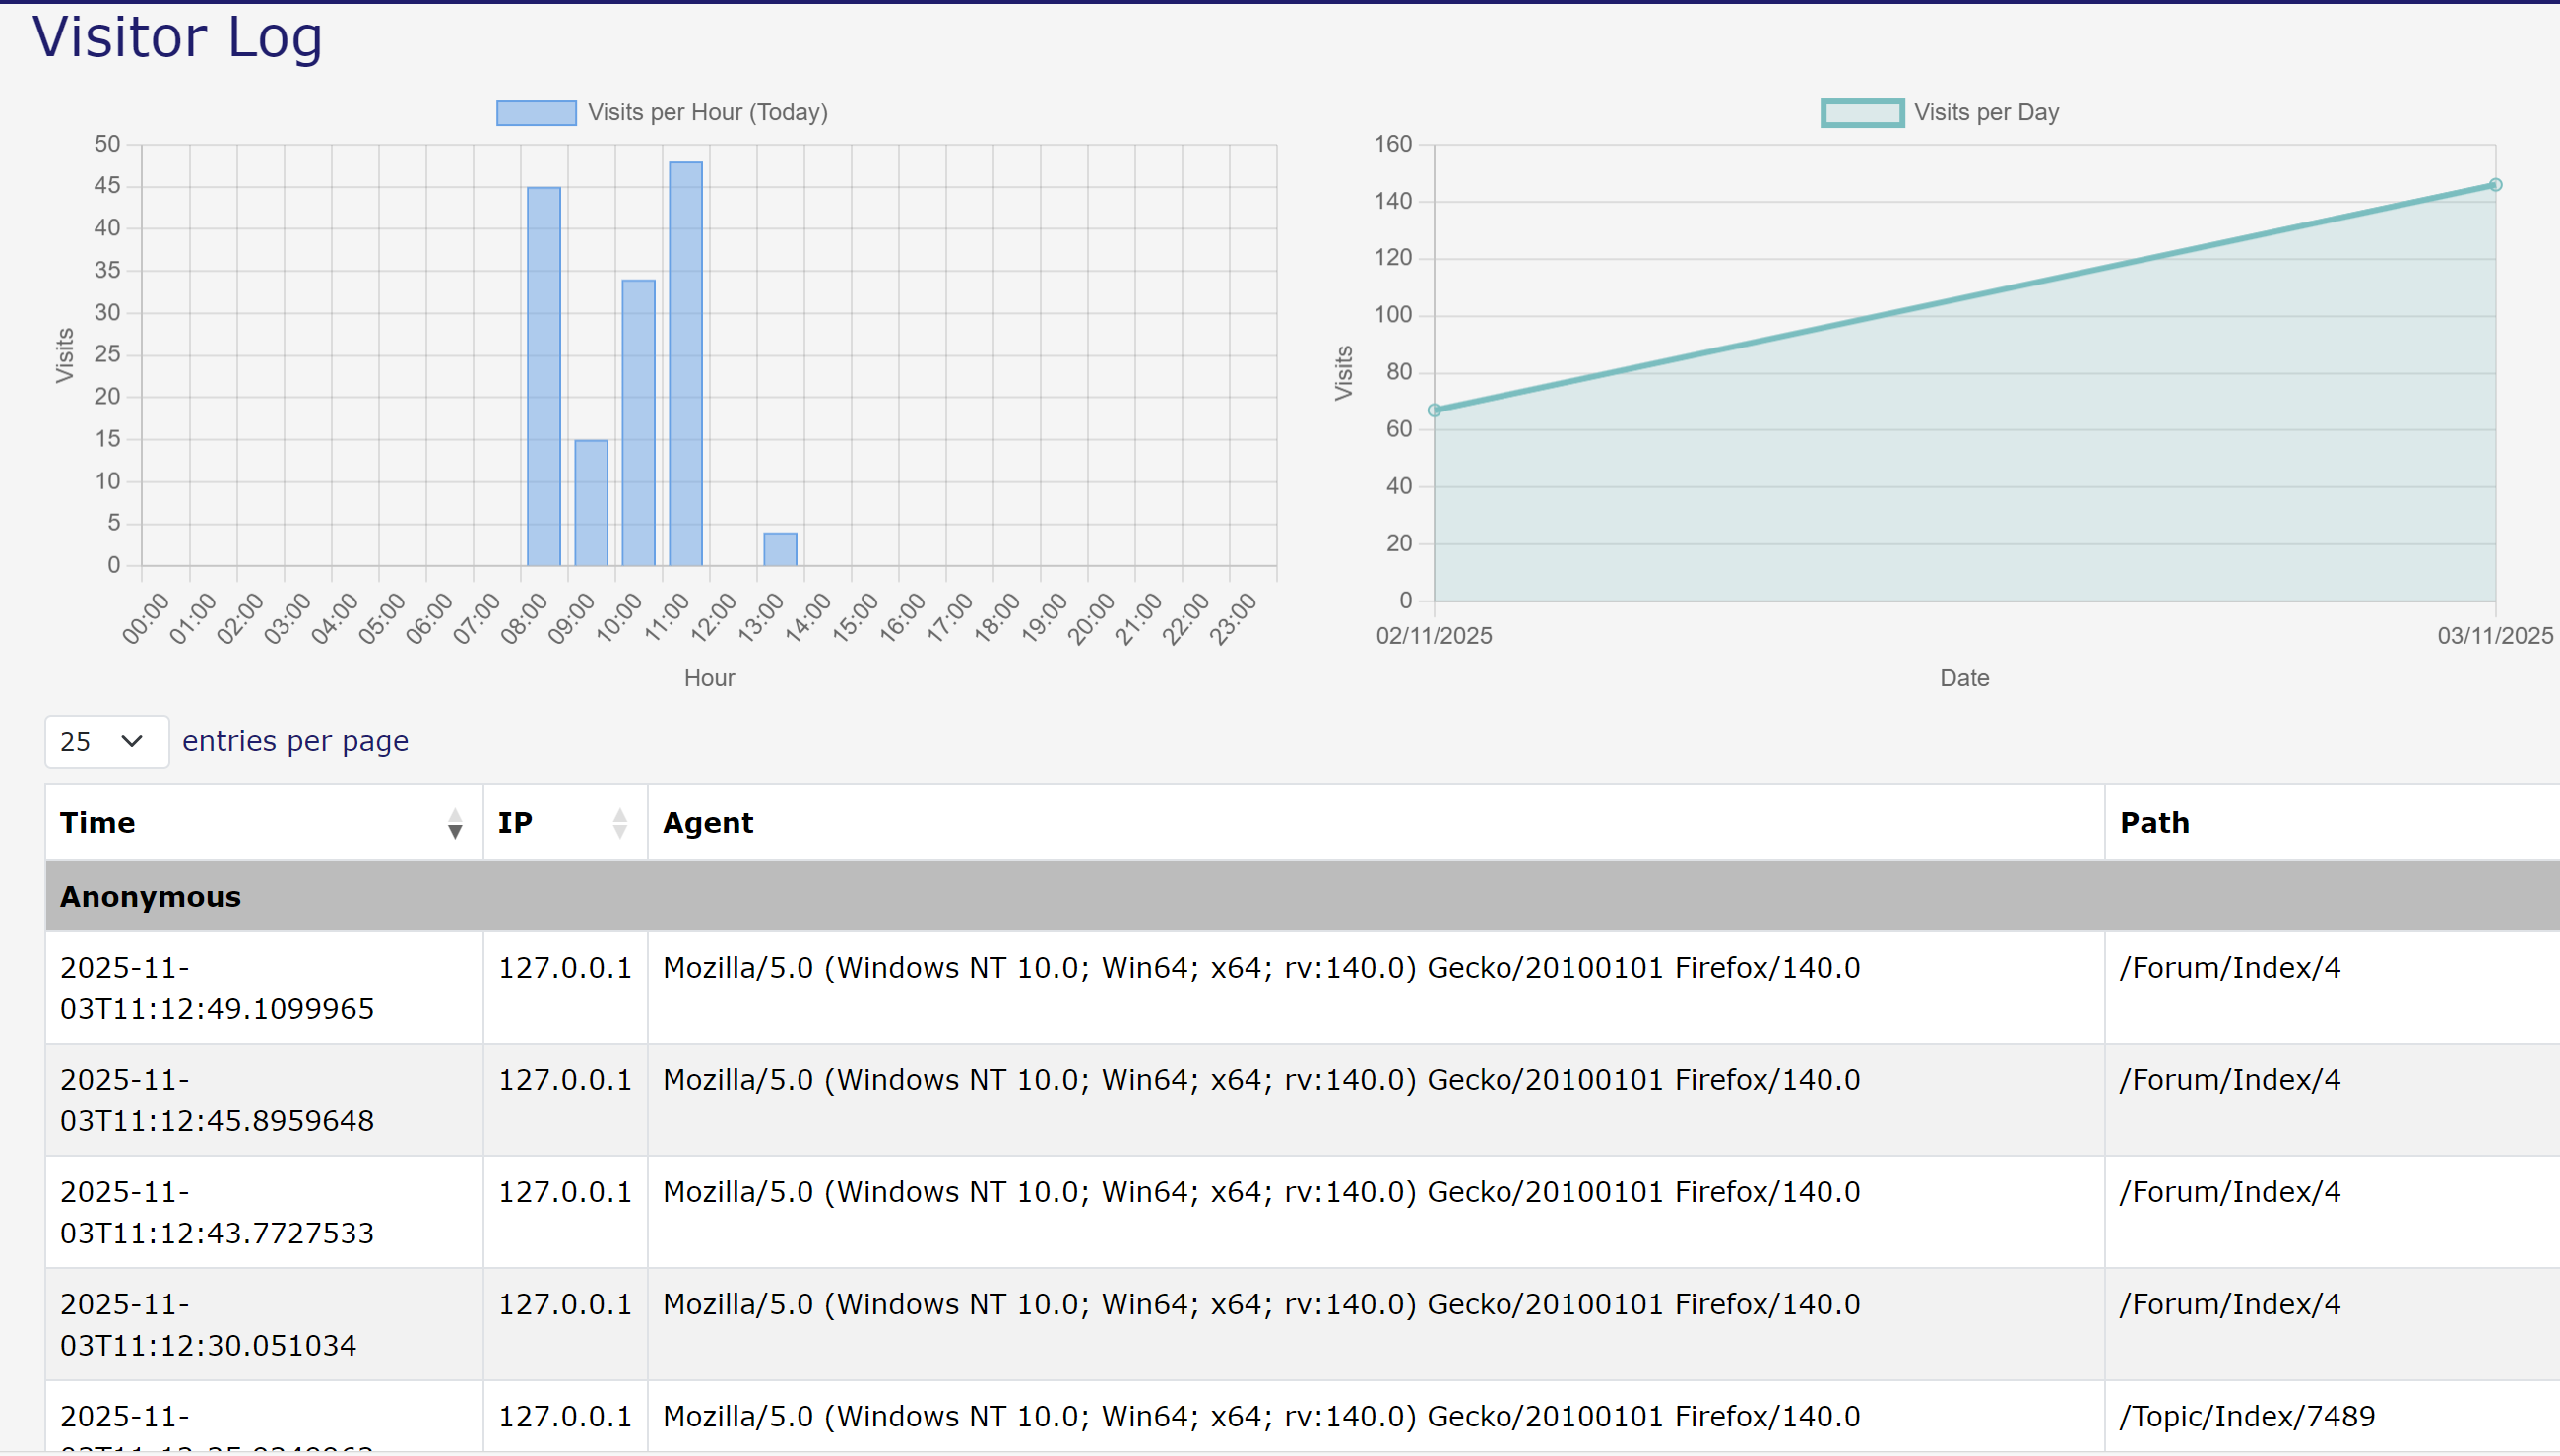Click the Anonymous group row
The height and width of the screenshot is (1456, 2560).
click(x=150, y=897)
